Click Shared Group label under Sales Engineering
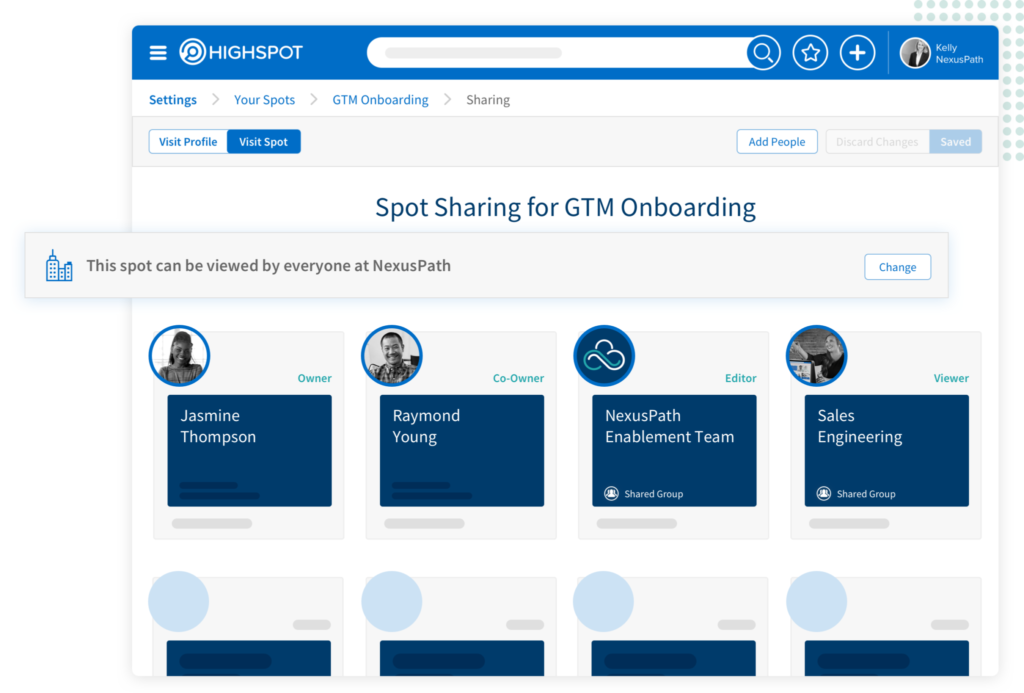 click(866, 494)
